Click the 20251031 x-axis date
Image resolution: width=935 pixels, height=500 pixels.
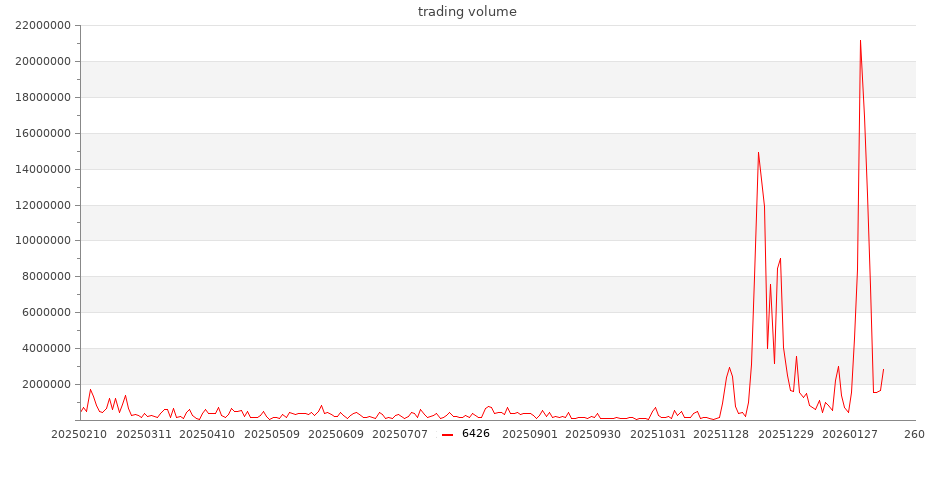659,434
